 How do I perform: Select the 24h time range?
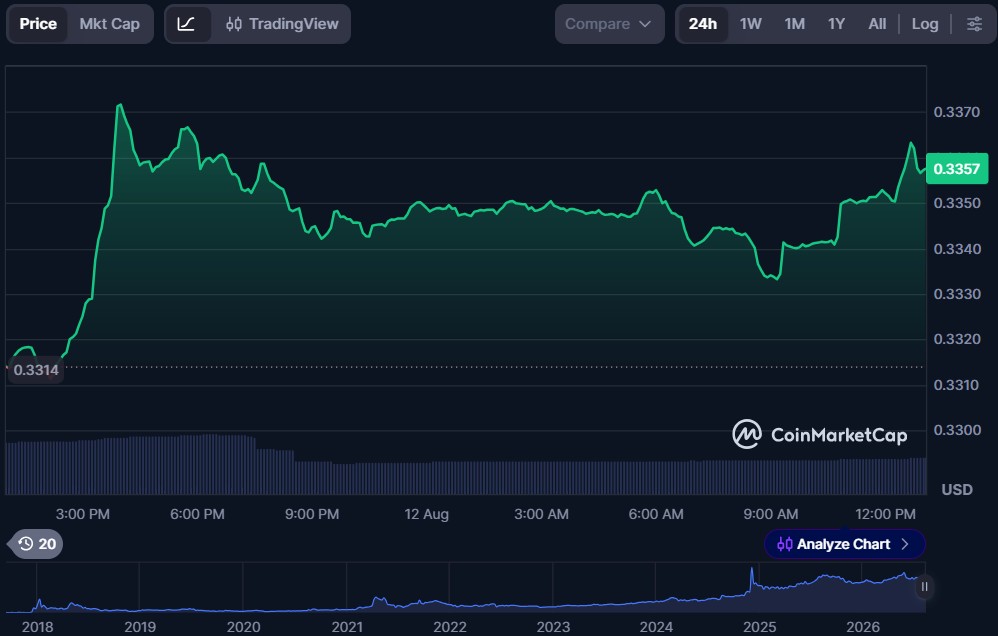coord(703,24)
